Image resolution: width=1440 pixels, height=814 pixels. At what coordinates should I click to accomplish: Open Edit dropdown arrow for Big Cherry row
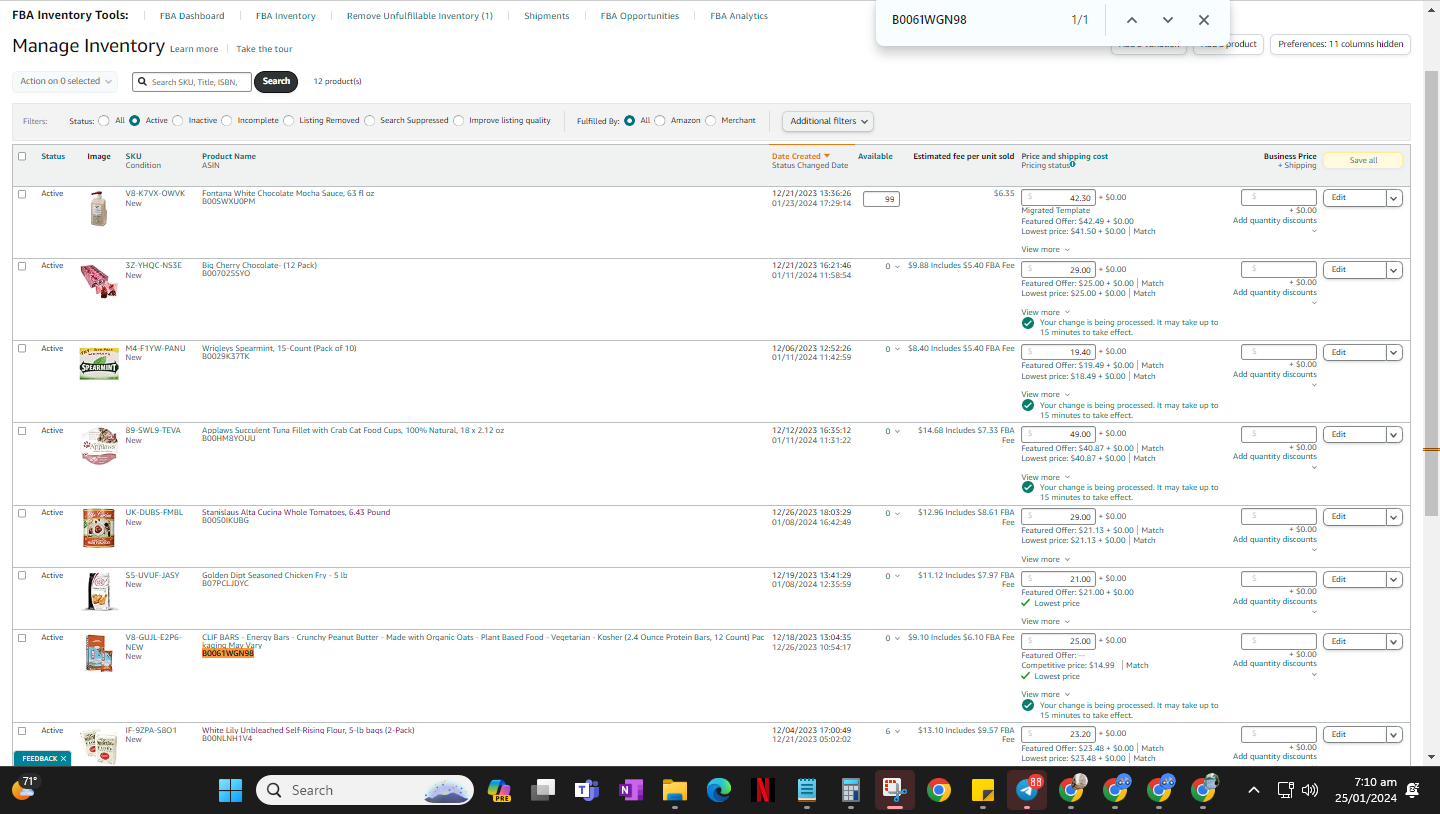tap(1395, 270)
